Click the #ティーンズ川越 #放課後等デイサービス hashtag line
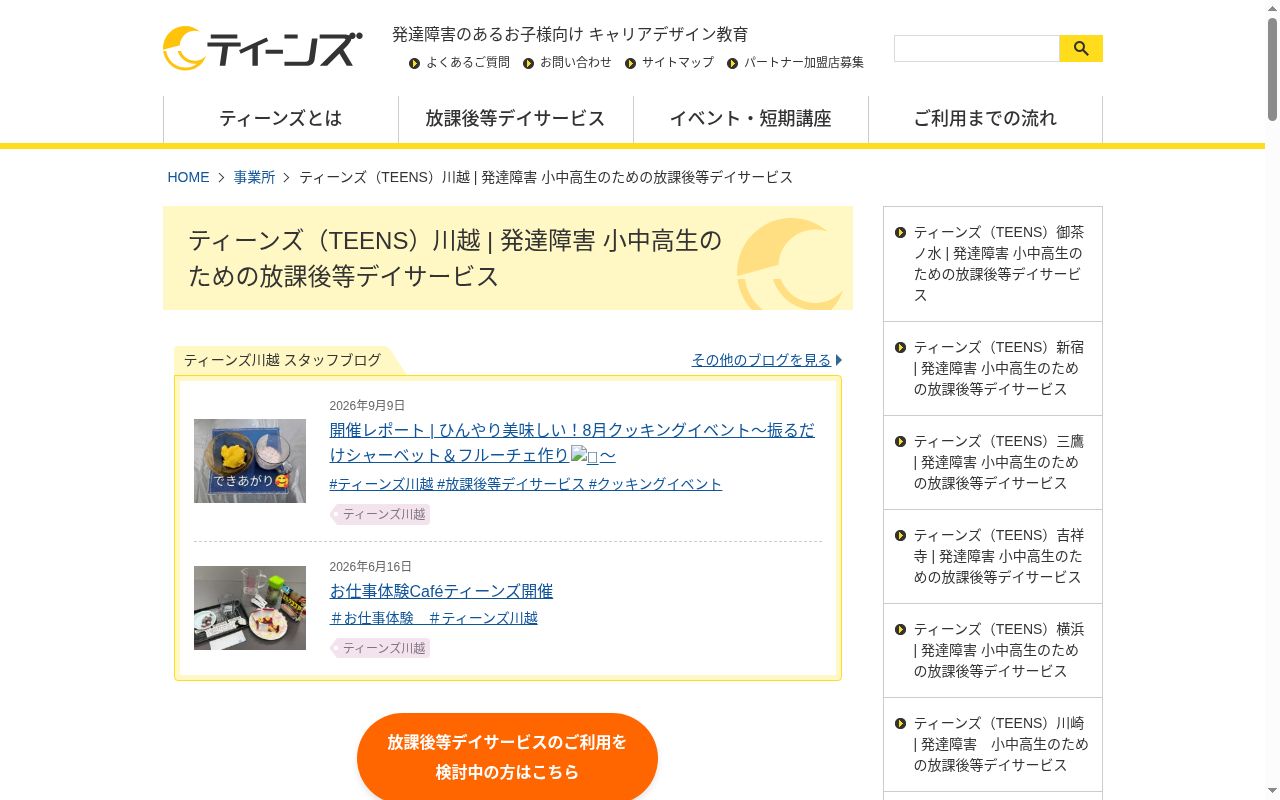The width and height of the screenshot is (1280, 800). click(x=526, y=484)
